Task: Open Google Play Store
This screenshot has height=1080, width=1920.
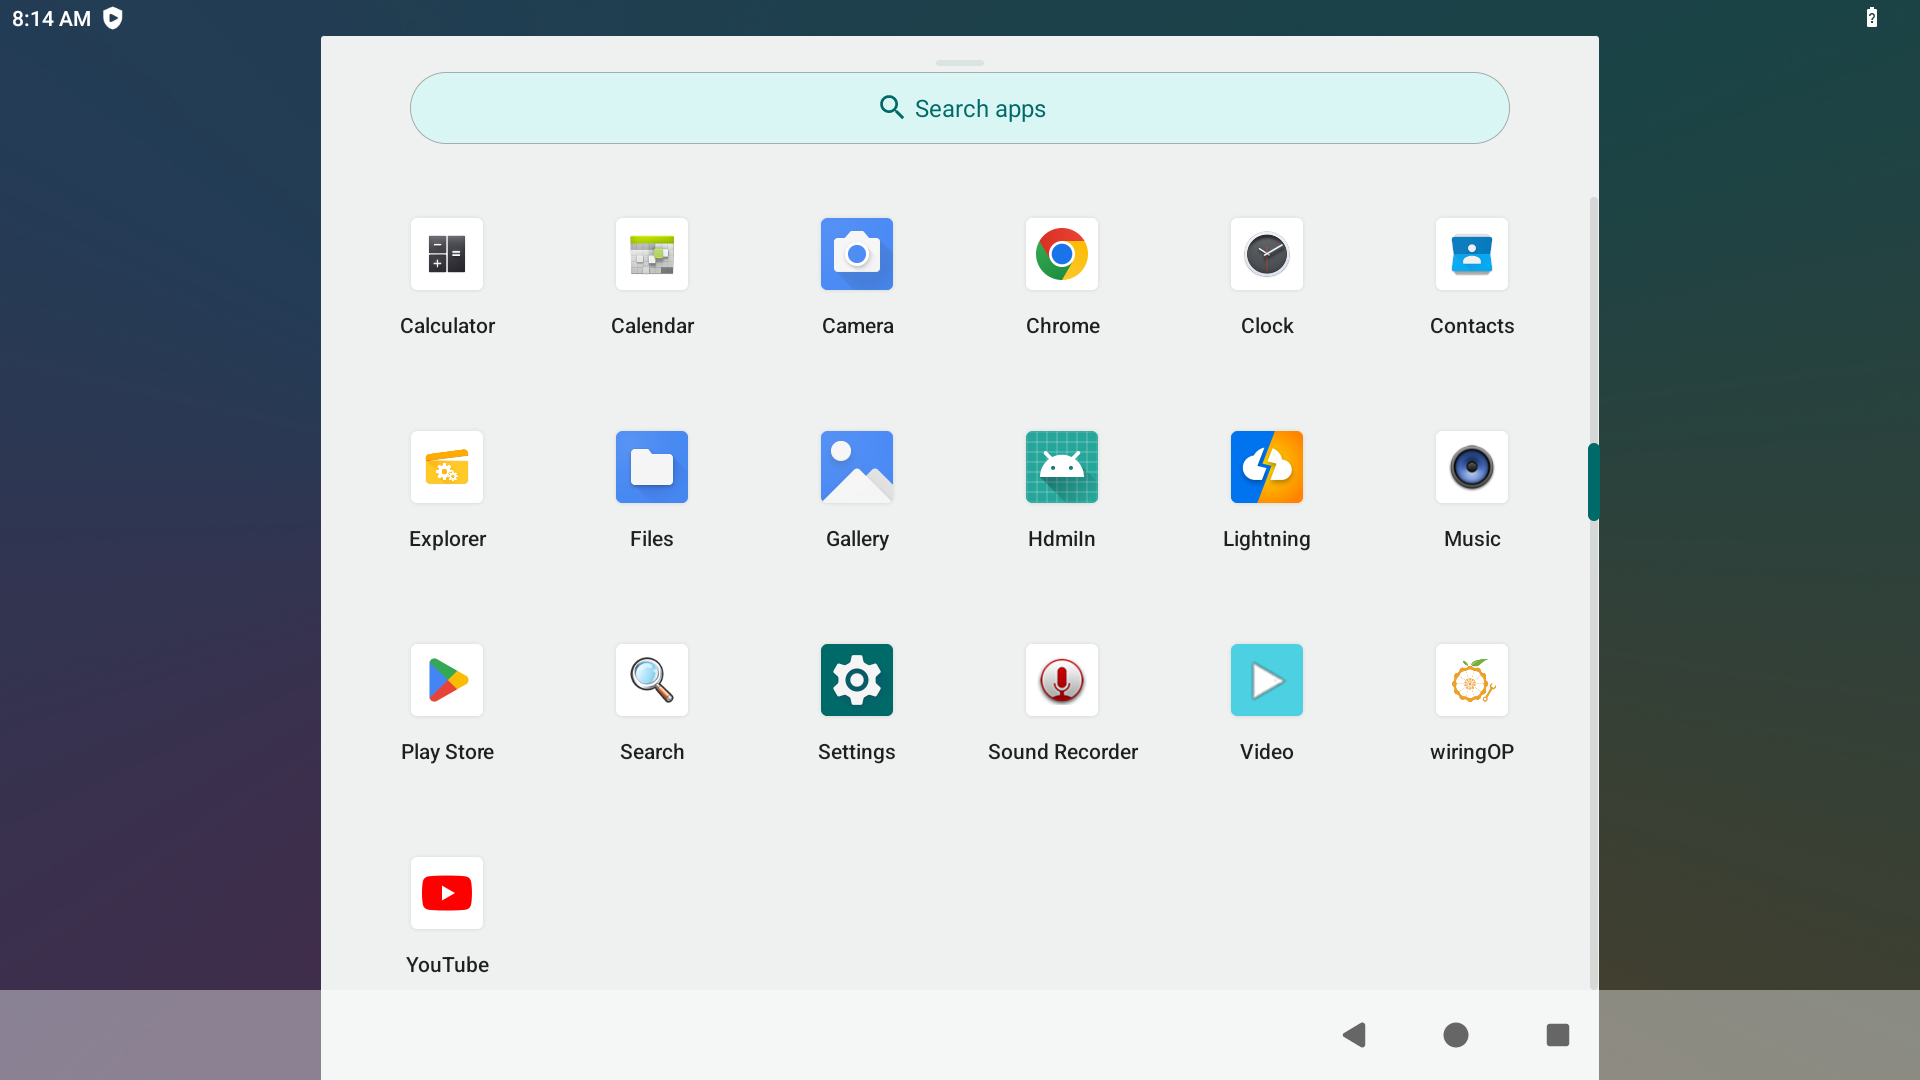Action: pos(447,680)
